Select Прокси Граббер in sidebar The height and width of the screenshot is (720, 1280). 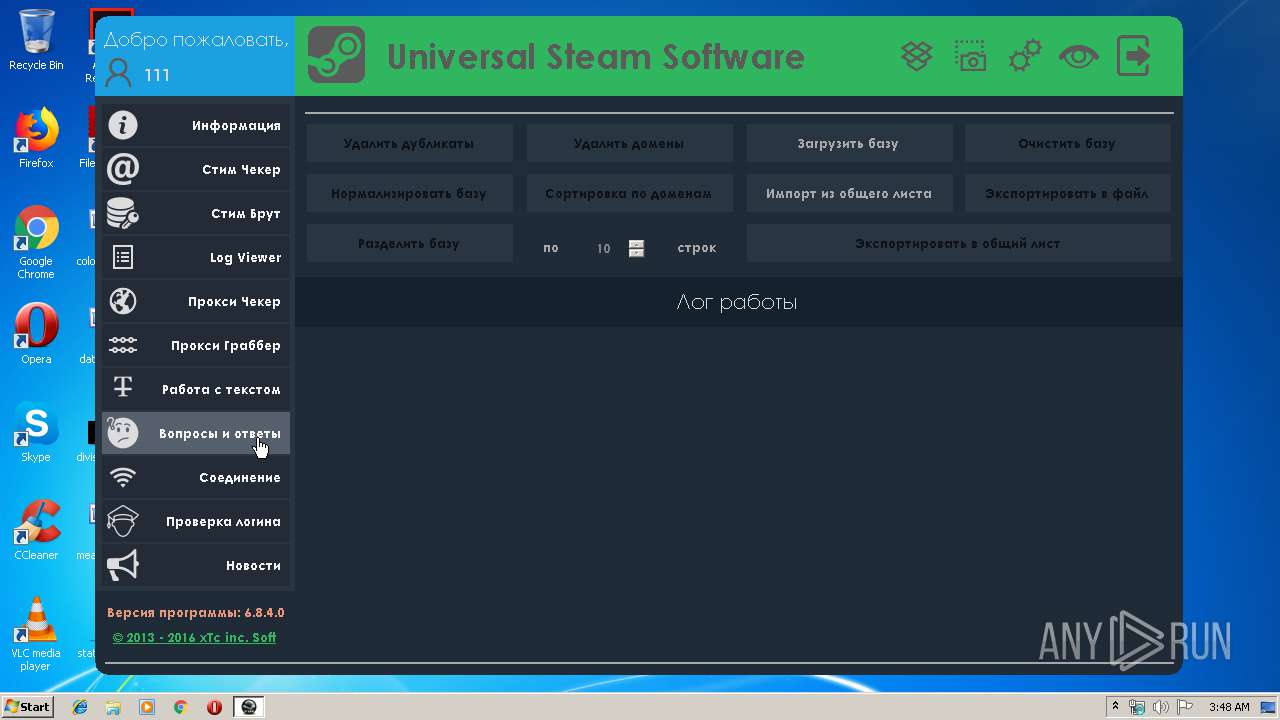point(196,345)
